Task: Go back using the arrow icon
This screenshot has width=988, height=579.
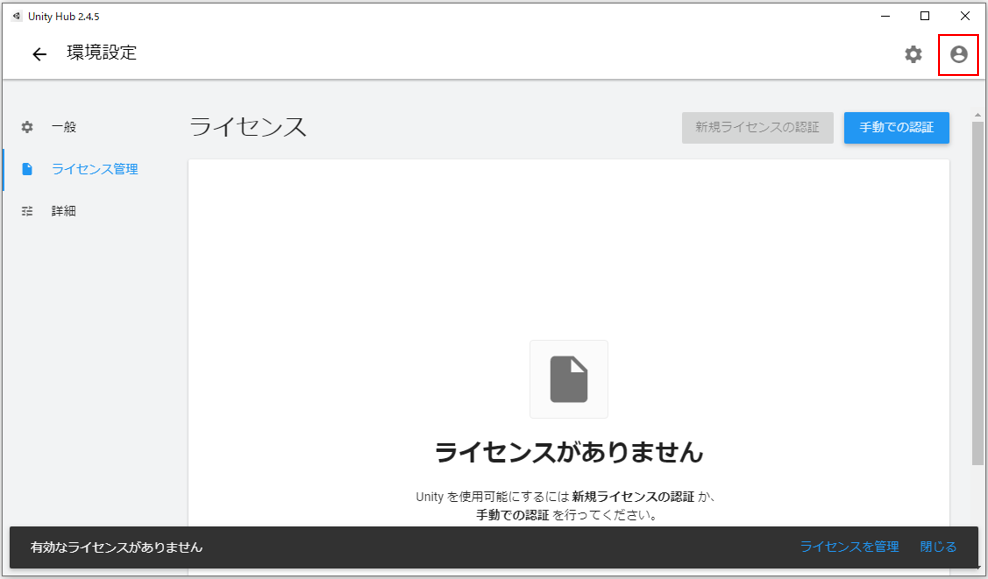Action: click(39, 54)
